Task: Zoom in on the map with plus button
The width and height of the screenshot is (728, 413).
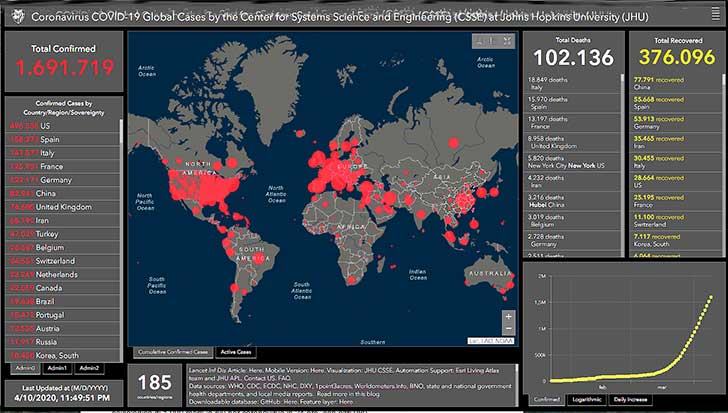Action: click(508, 316)
